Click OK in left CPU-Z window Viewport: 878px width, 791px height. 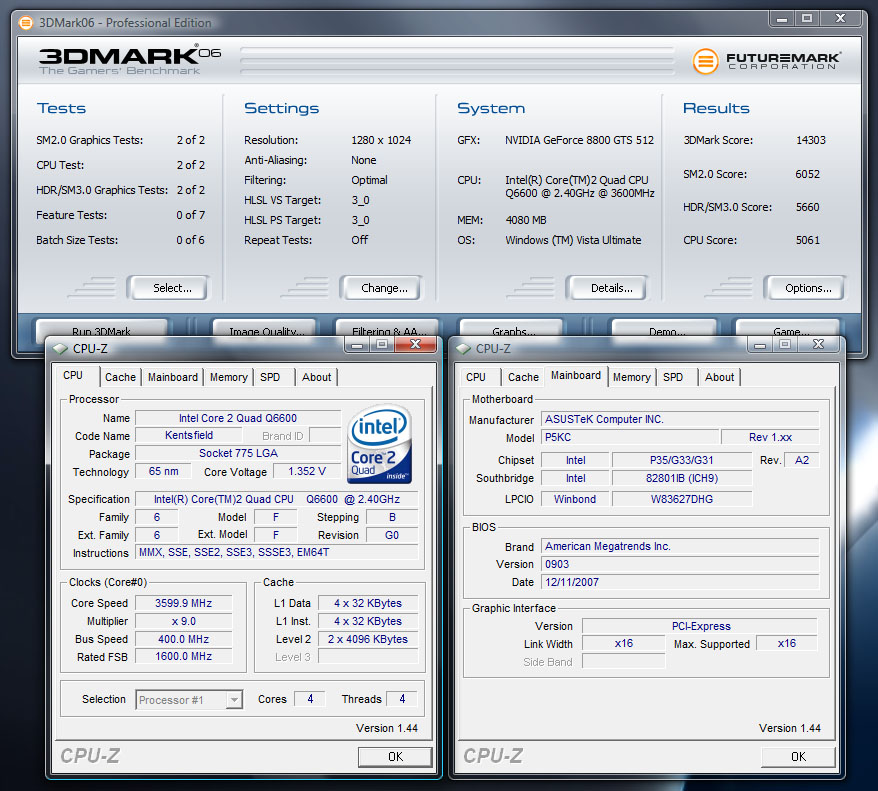tap(395, 757)
